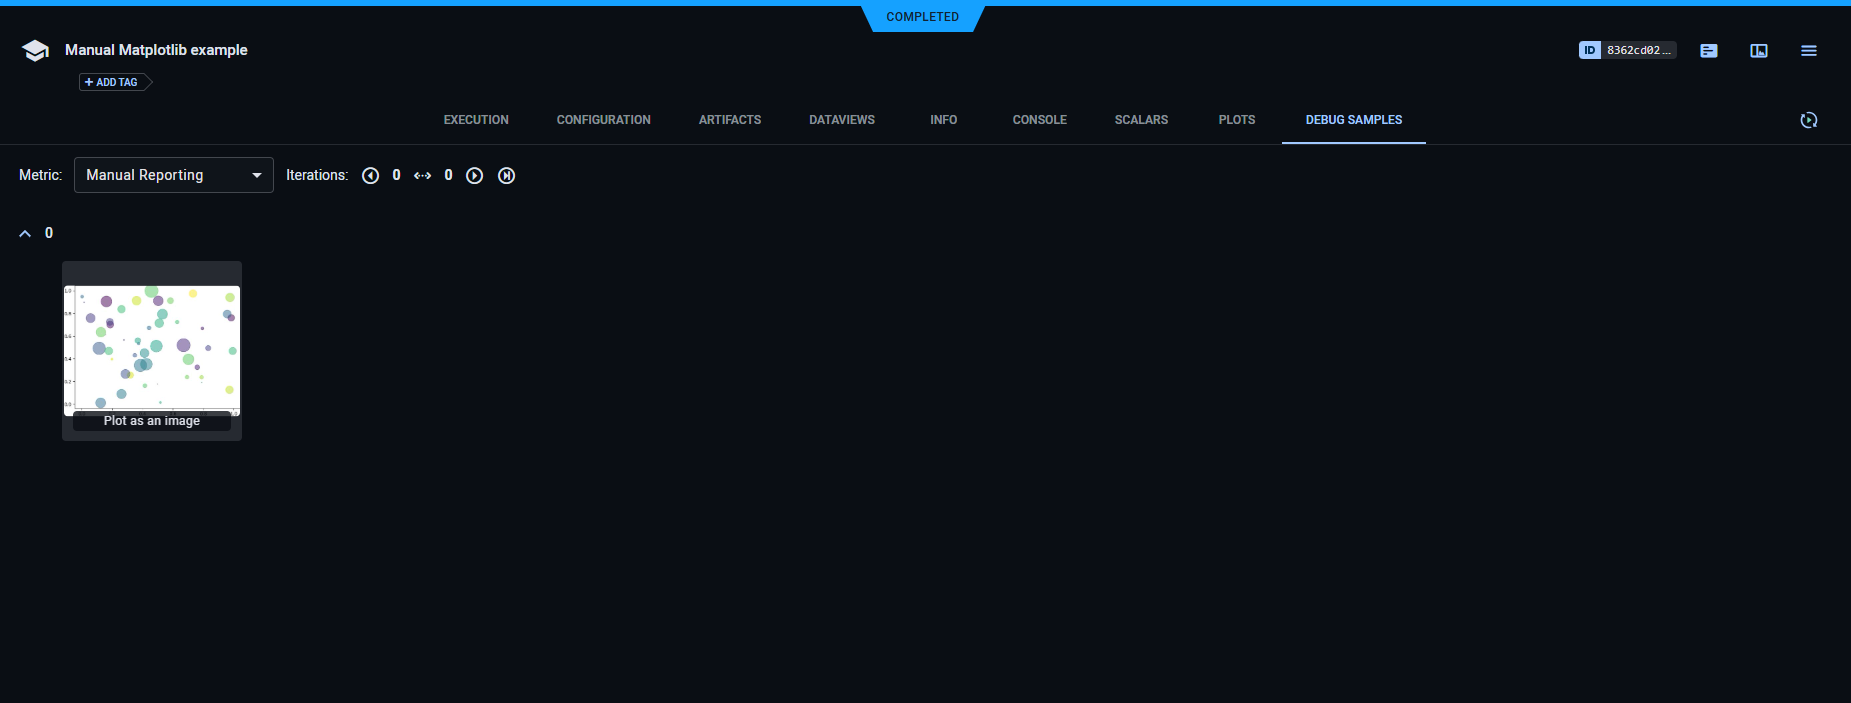Go to the previous iteration
1851x703 pixels.
coord(370,176)
